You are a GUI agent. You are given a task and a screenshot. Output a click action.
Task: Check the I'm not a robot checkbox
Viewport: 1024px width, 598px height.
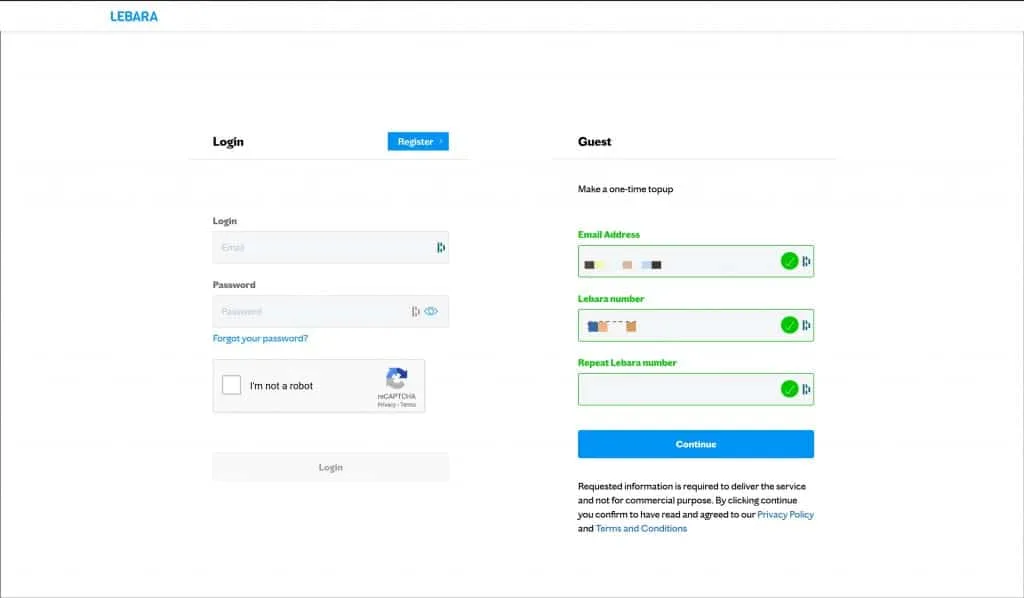[x=232, y=385]
